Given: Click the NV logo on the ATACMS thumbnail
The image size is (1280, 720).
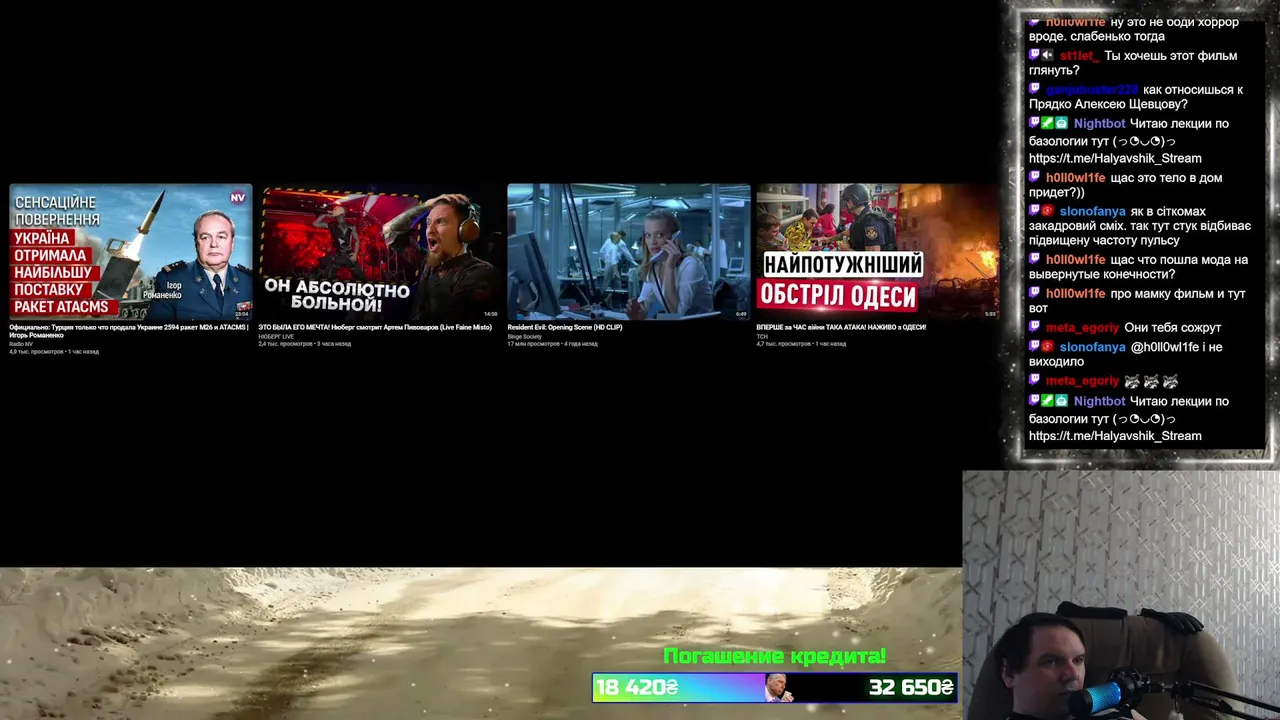Looking at the screenshot, I should coord(238,197).
